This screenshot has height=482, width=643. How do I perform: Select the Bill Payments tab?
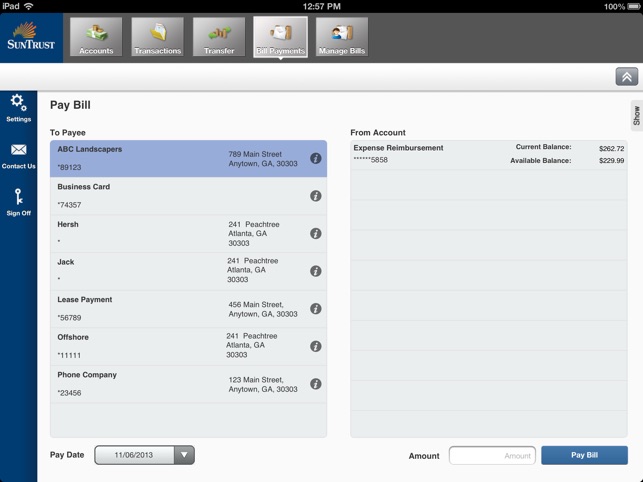pos(280,37)
